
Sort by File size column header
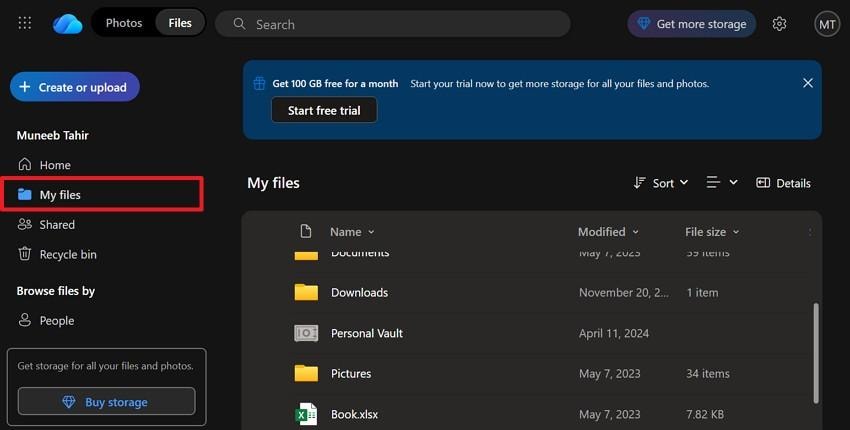(x=712, y=232)
